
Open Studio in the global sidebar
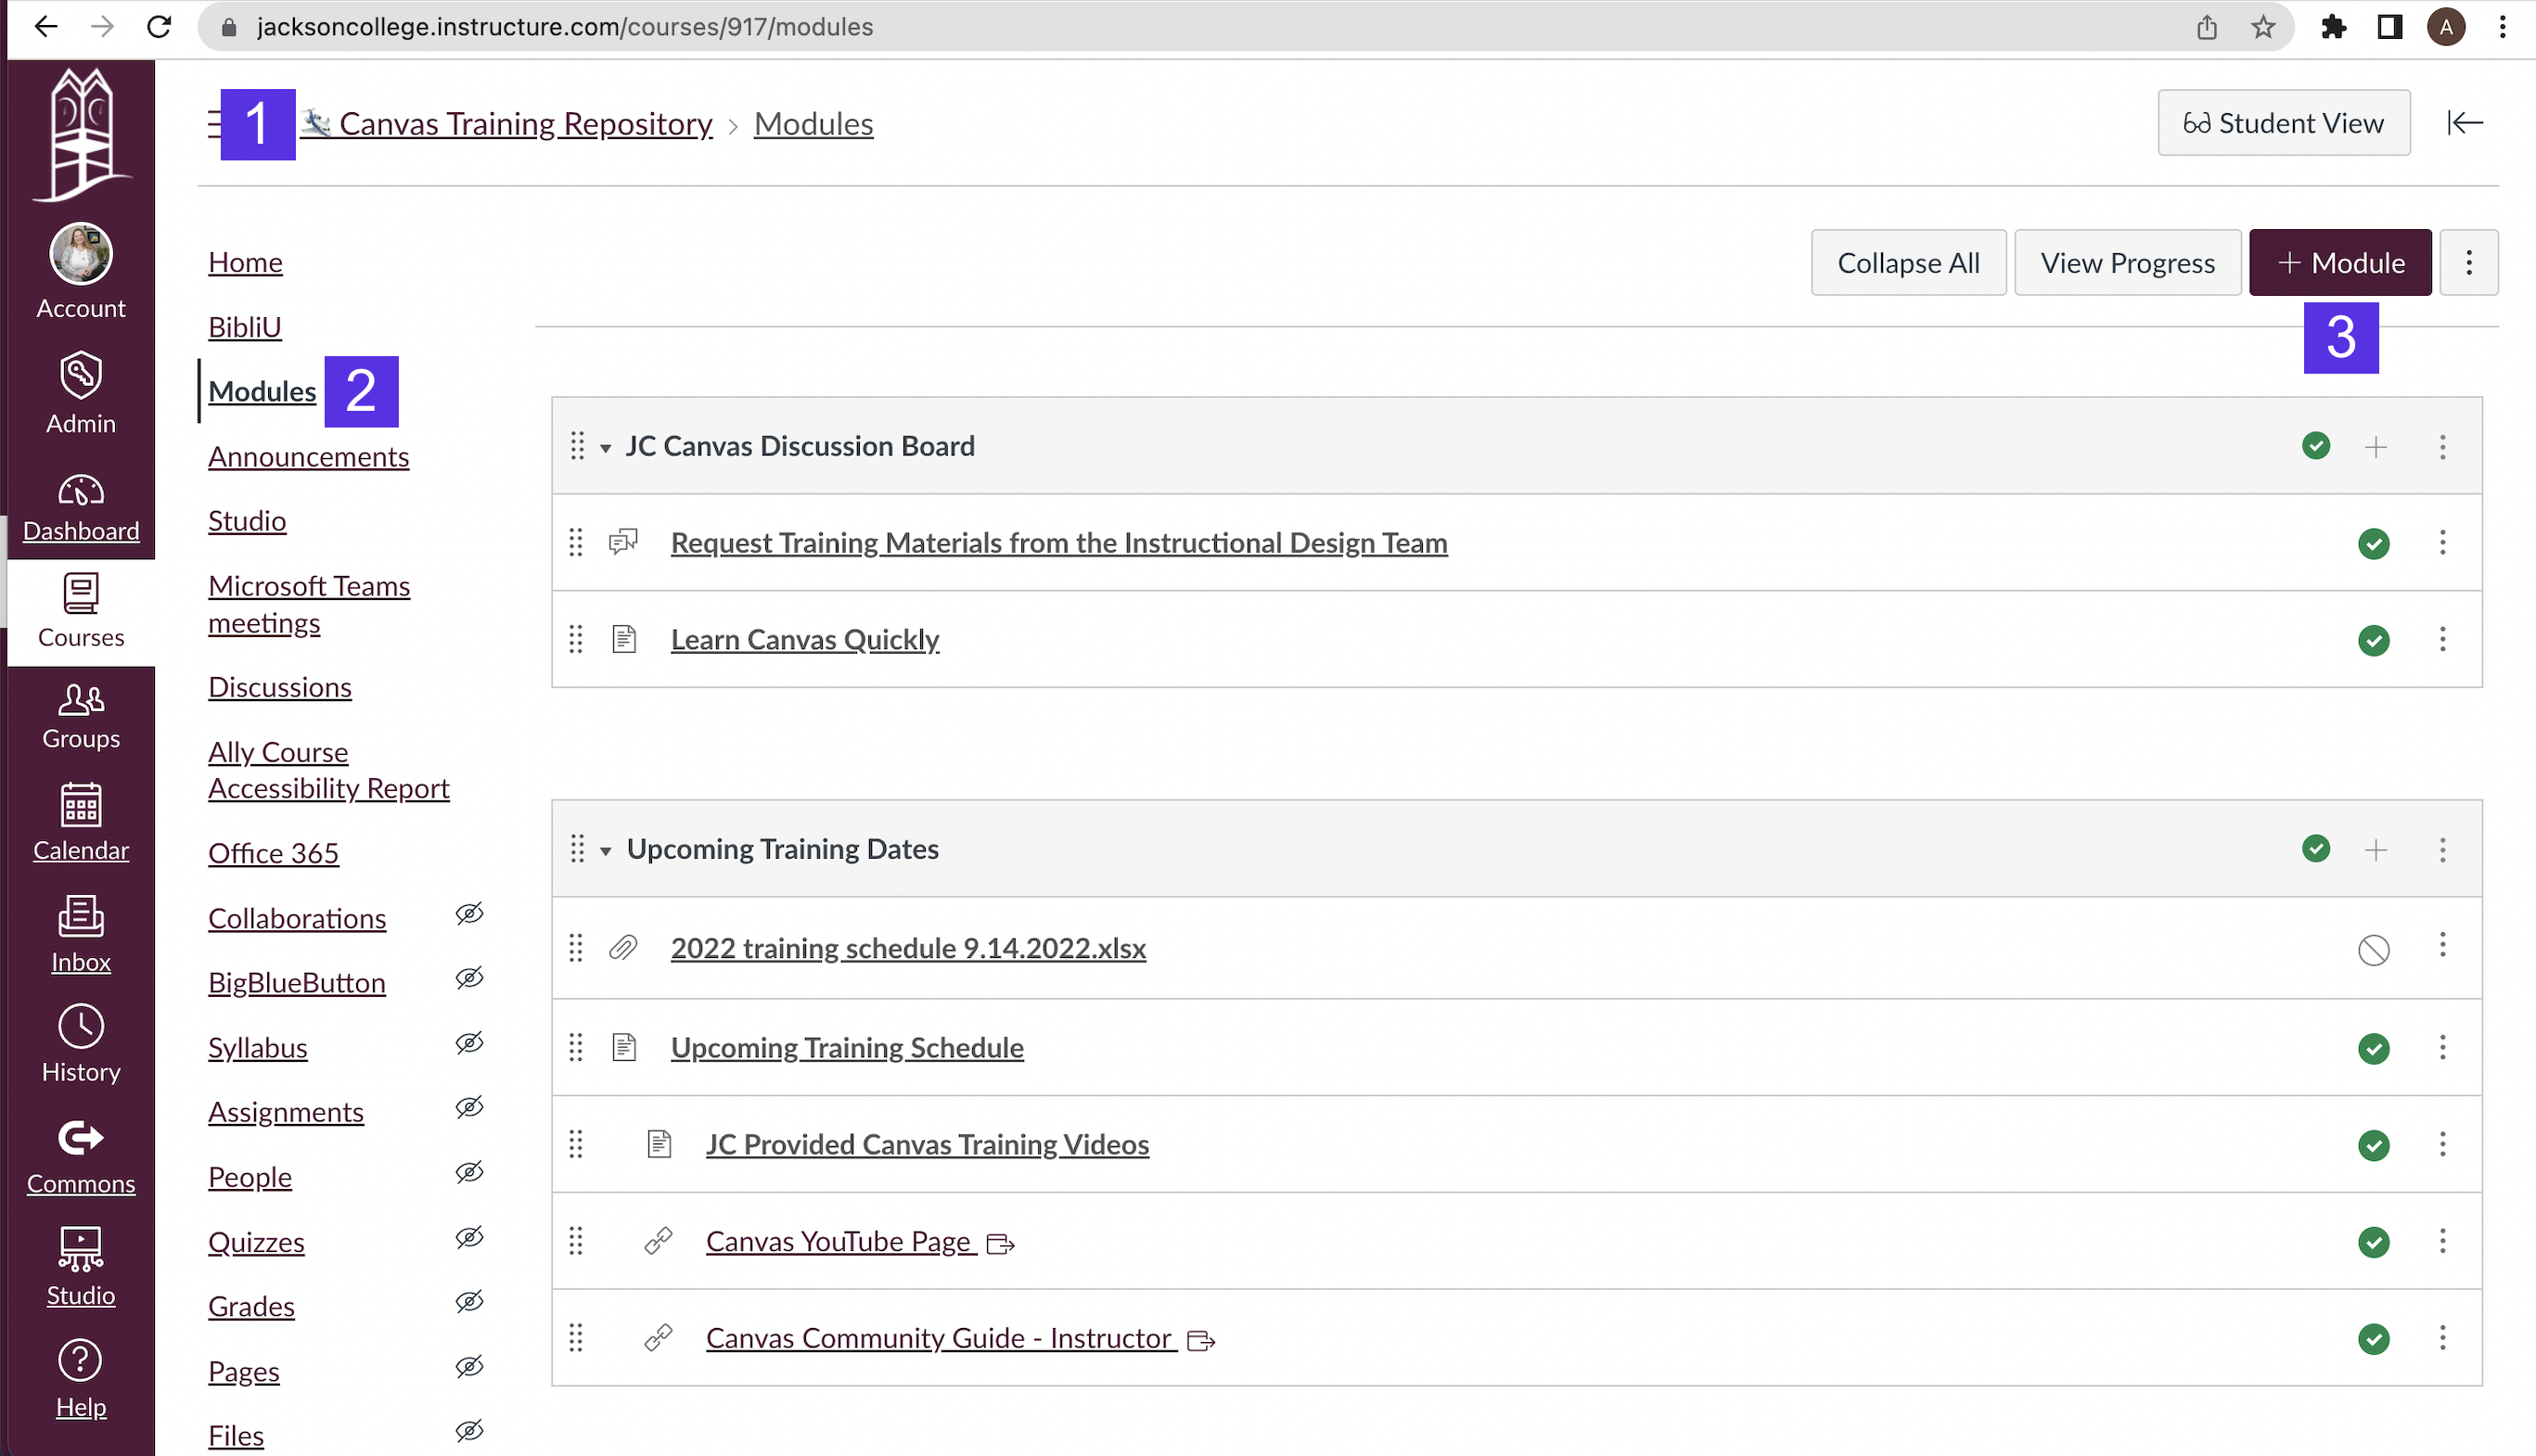tap(81, 1267)
